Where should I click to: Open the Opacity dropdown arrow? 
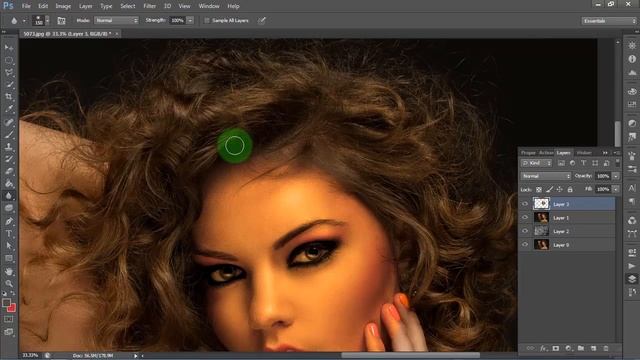(616, 176)
